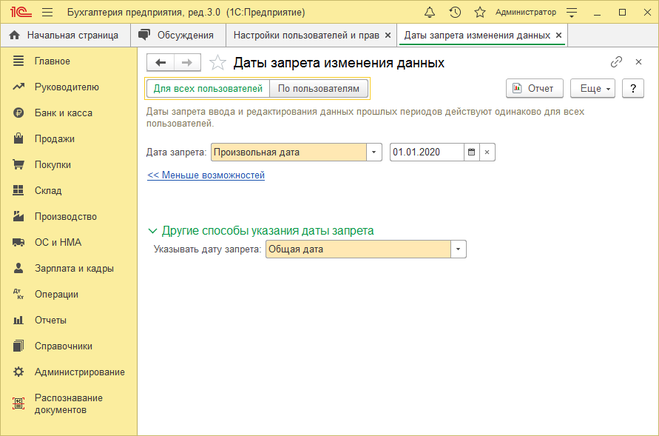Select the 'Для всех пользователей' mode

[207, 89]
